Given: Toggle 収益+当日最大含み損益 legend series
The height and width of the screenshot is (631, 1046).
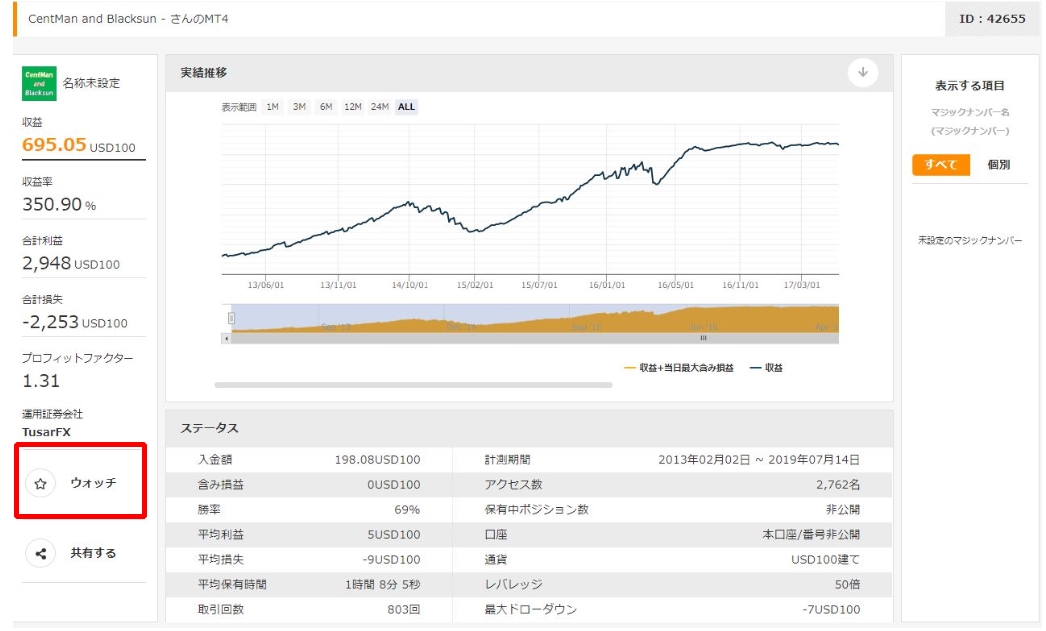Looking at the screenshot, I should point(678,368).
